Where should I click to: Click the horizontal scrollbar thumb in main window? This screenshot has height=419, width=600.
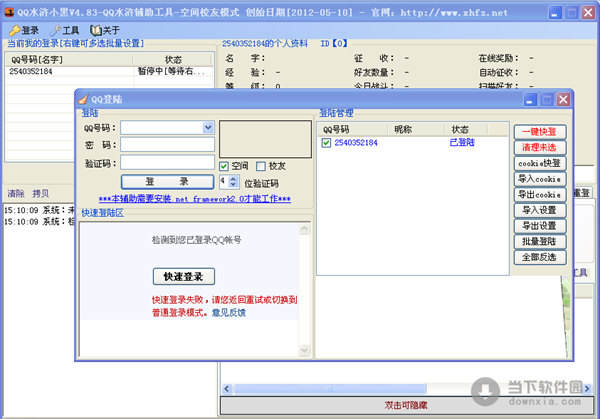pos(330,389)
